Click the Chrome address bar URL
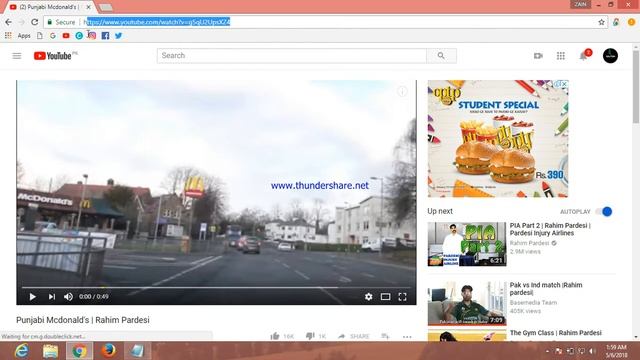The image size is (640, 360). [157, 22]
